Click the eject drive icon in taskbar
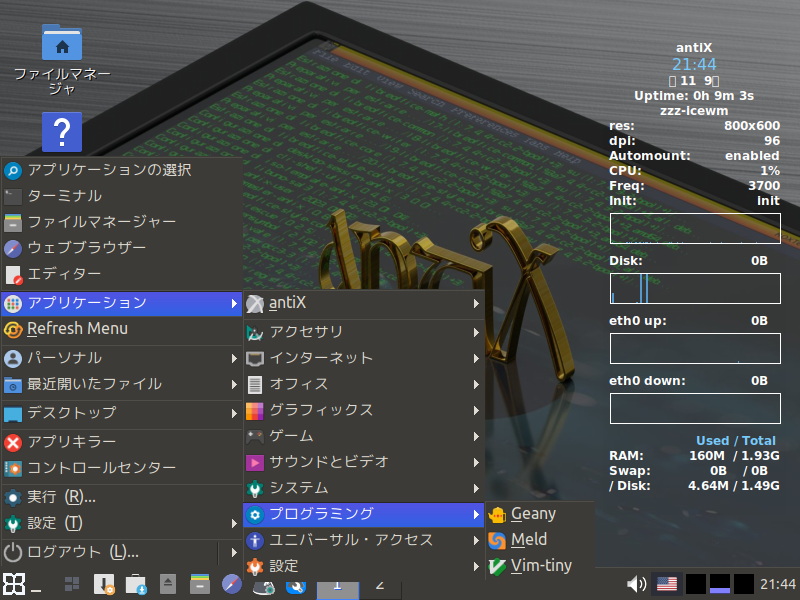The height and width of the screenshot is (600, 800). tap(168, 584)
